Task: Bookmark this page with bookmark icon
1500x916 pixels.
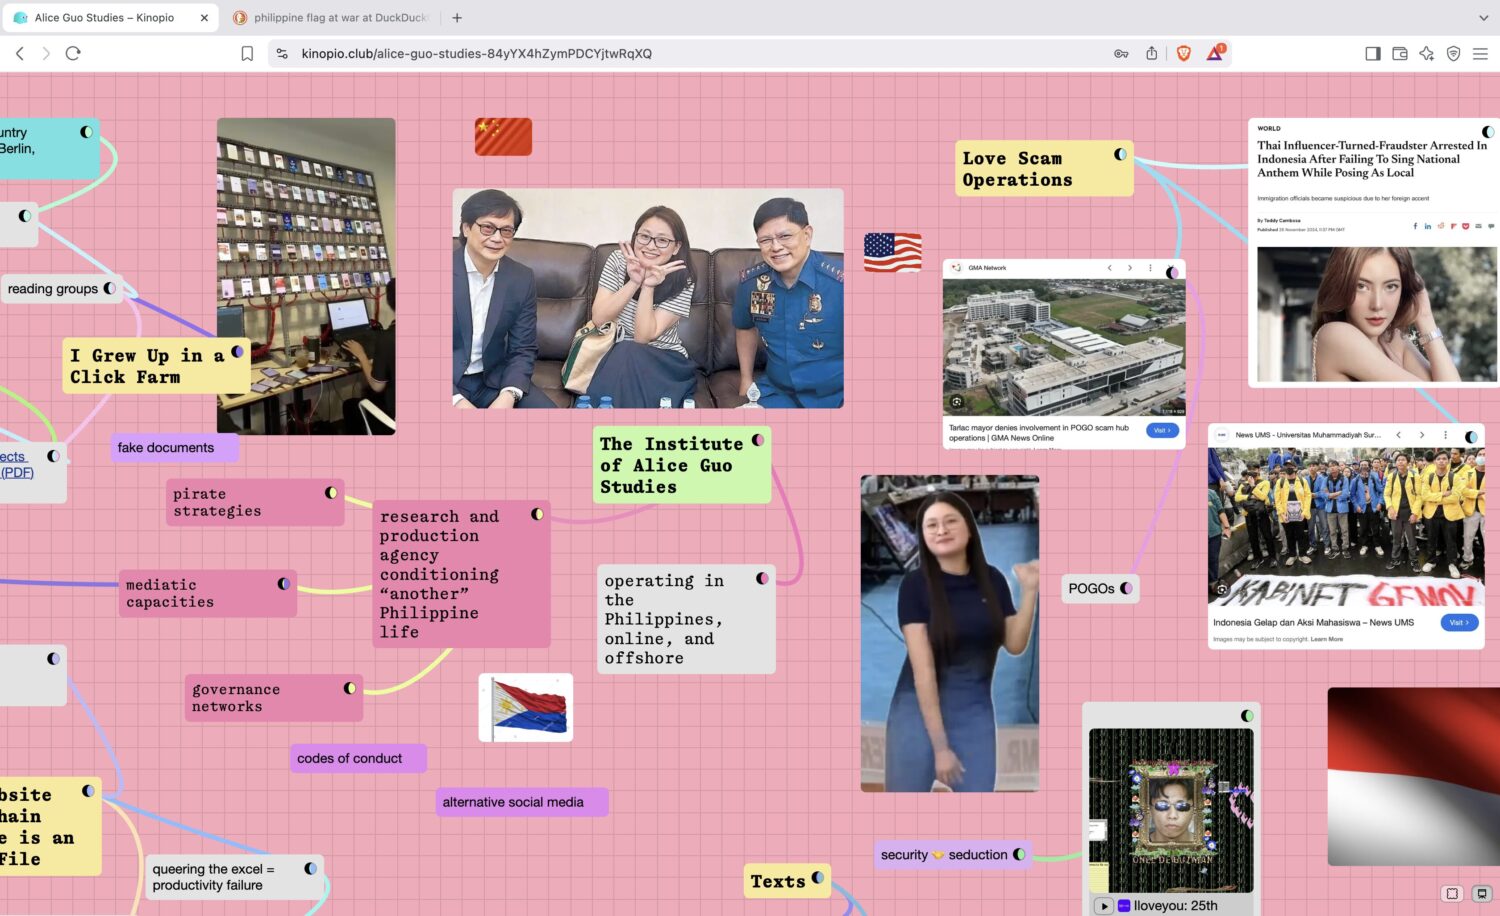Action: coord(247,54)
